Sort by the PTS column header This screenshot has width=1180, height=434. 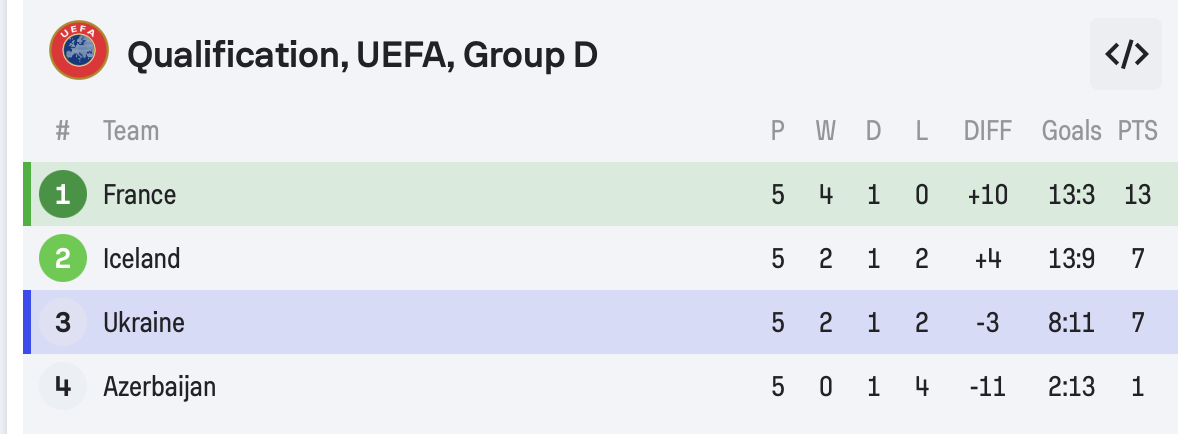click(x=1137, y=131)
